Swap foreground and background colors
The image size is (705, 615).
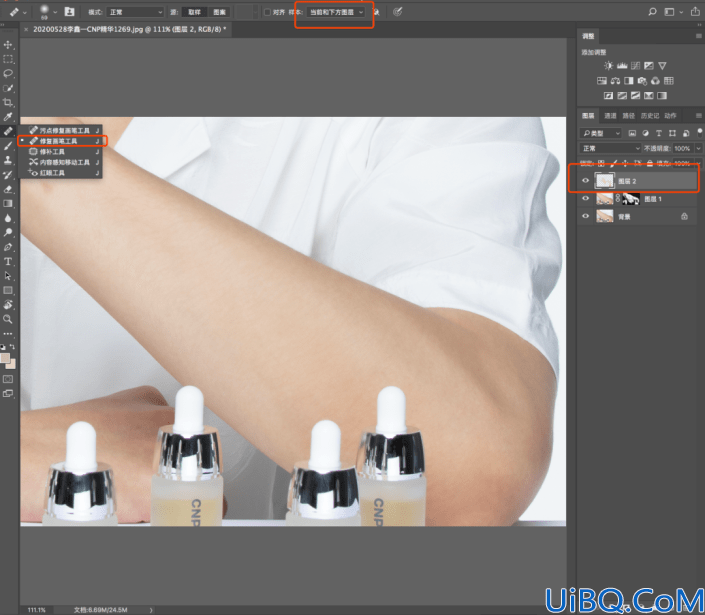[x=12, y=347]
